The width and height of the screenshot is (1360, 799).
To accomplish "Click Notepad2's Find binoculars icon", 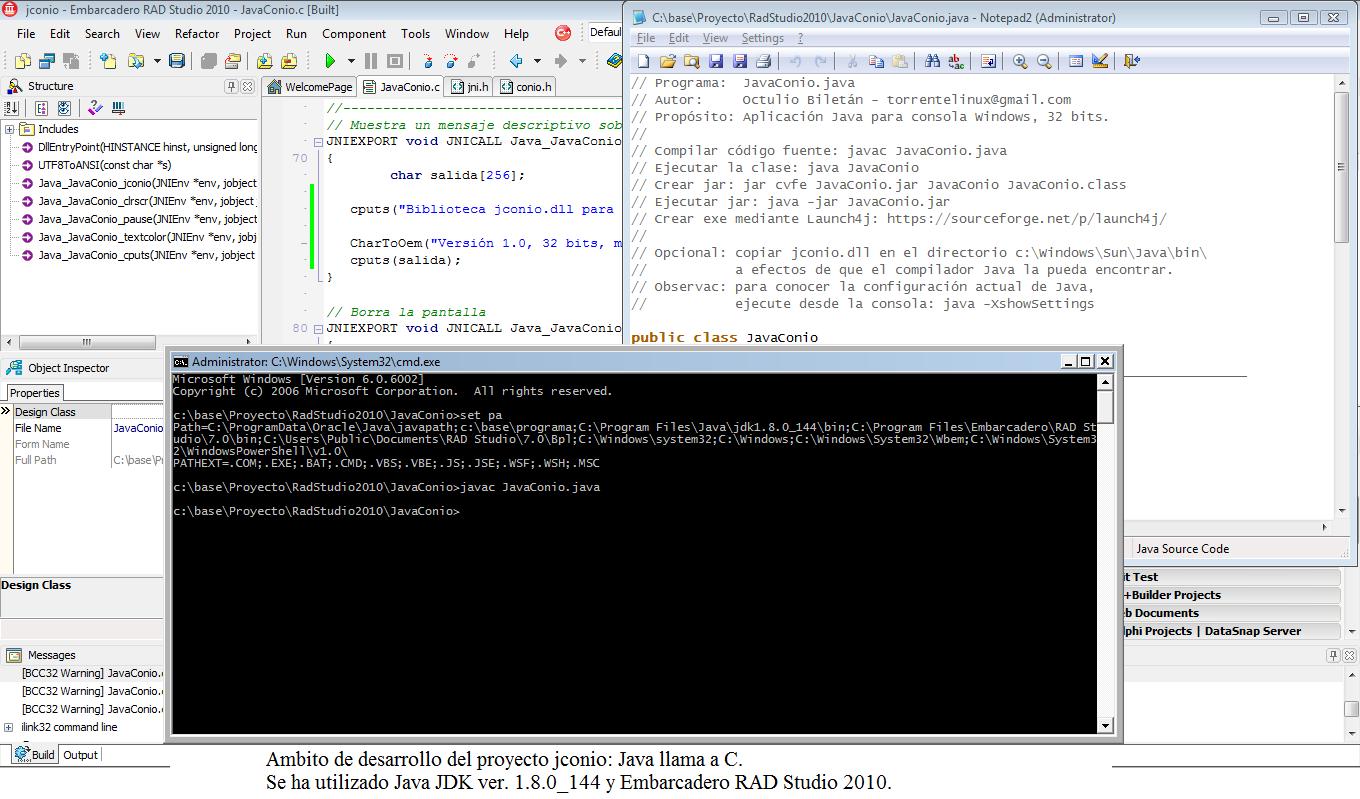I will tap(932, 61).
